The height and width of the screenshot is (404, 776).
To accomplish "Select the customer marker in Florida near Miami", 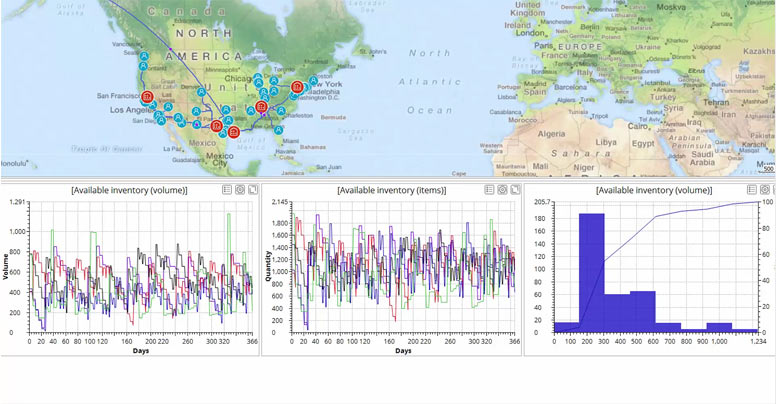I will (x=279, y=130).
